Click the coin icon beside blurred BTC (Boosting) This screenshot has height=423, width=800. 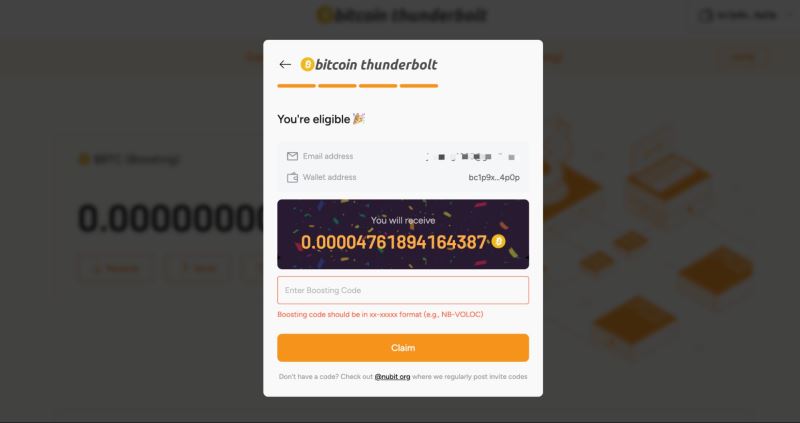click(x=84, y=159)
